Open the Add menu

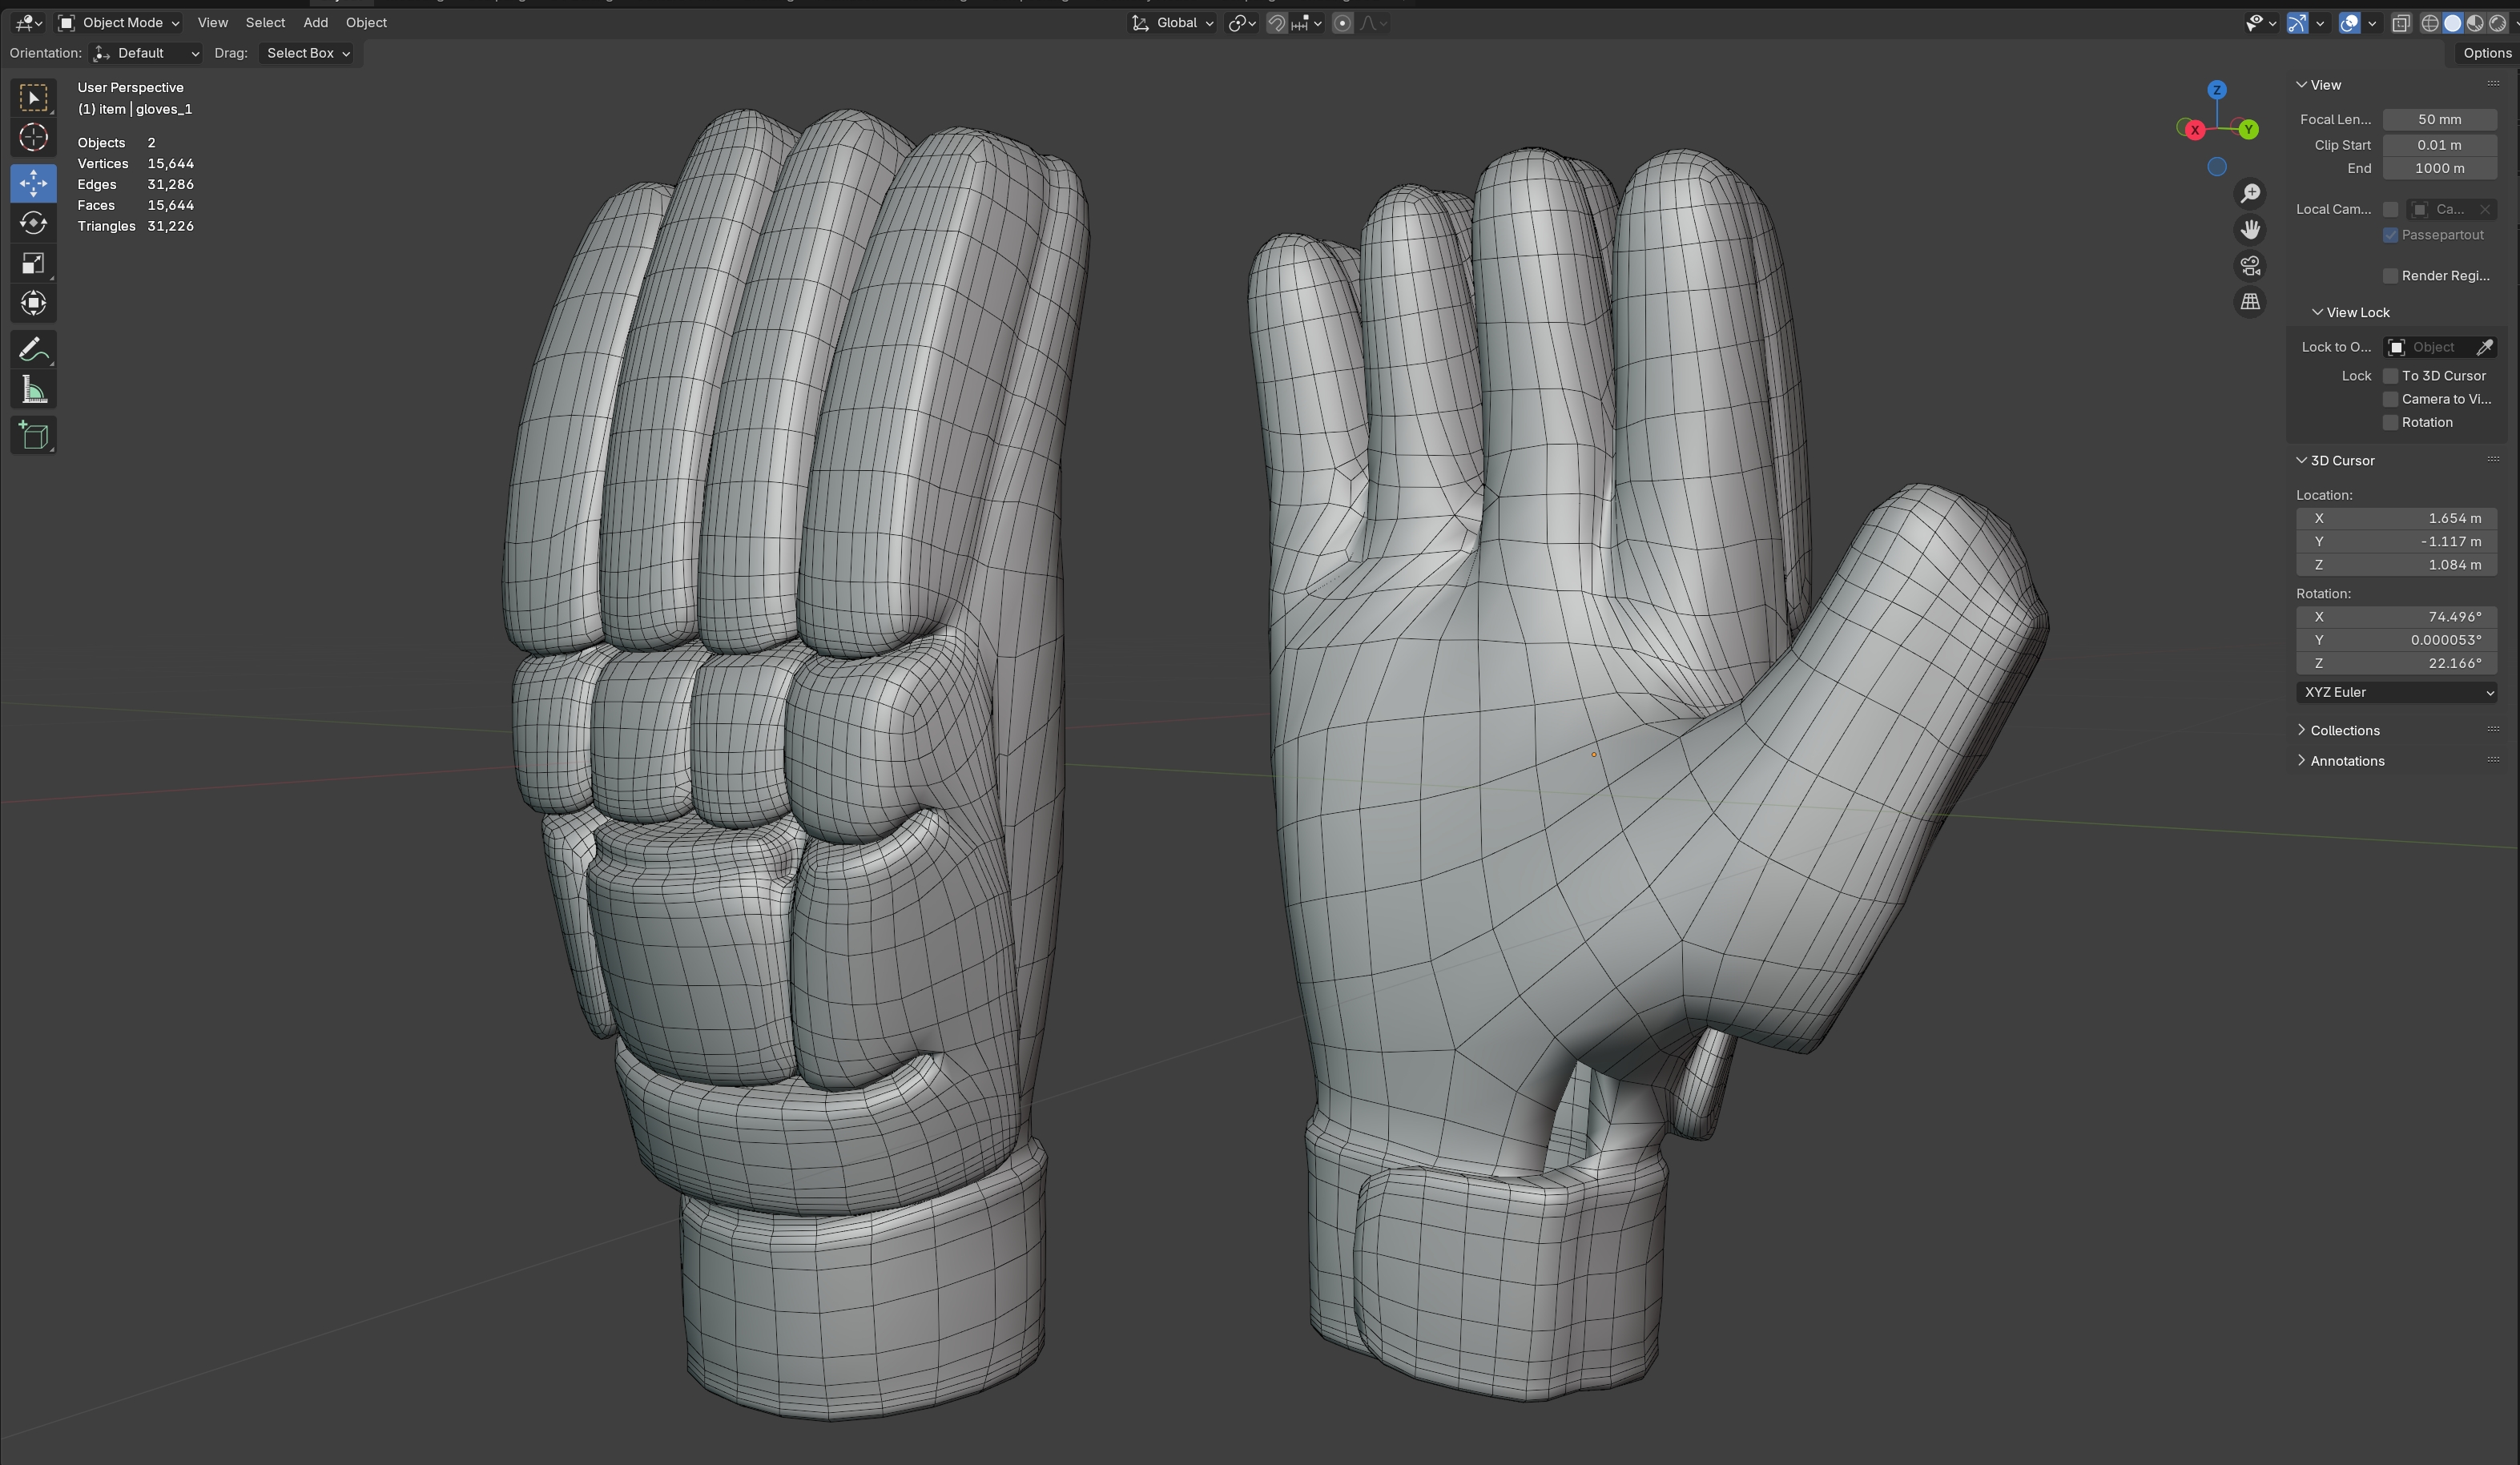point(315,22)
